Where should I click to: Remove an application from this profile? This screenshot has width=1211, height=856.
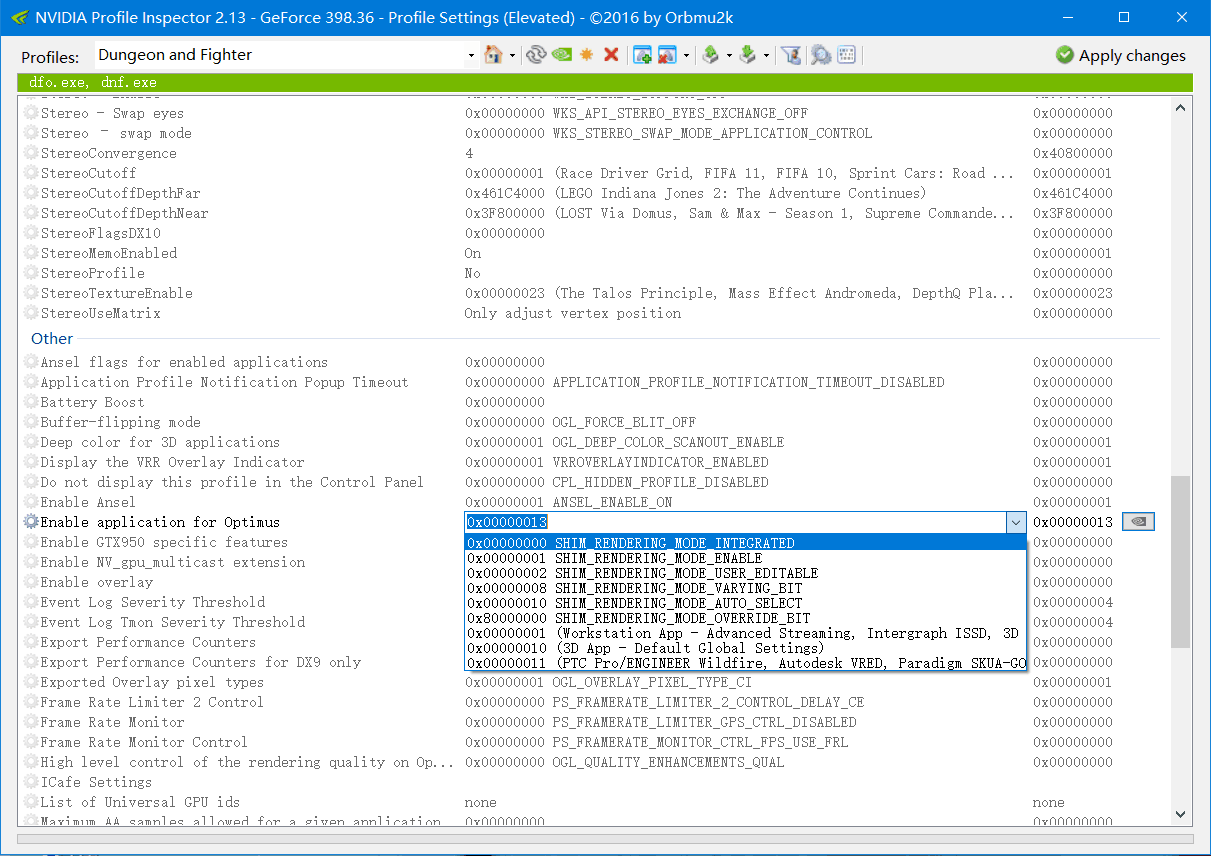[x=667, y=55]
